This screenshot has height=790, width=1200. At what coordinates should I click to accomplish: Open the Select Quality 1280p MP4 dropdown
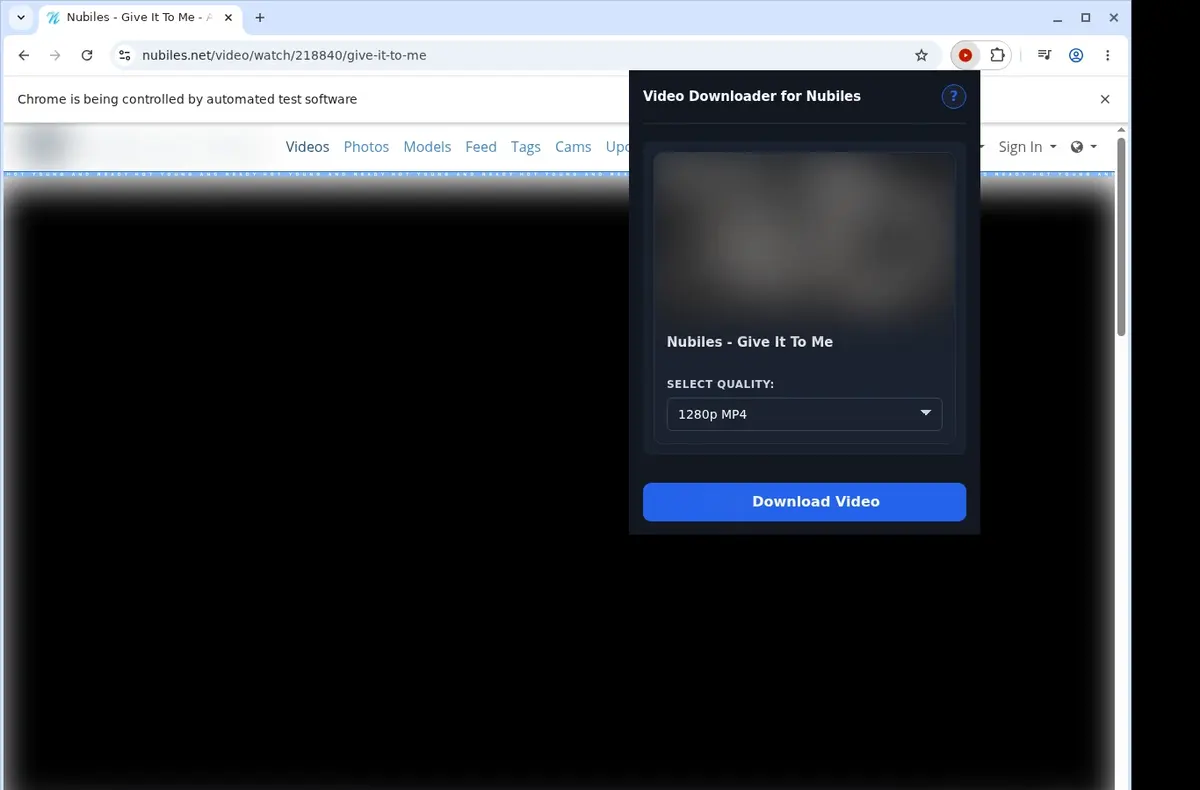point(804,414)
